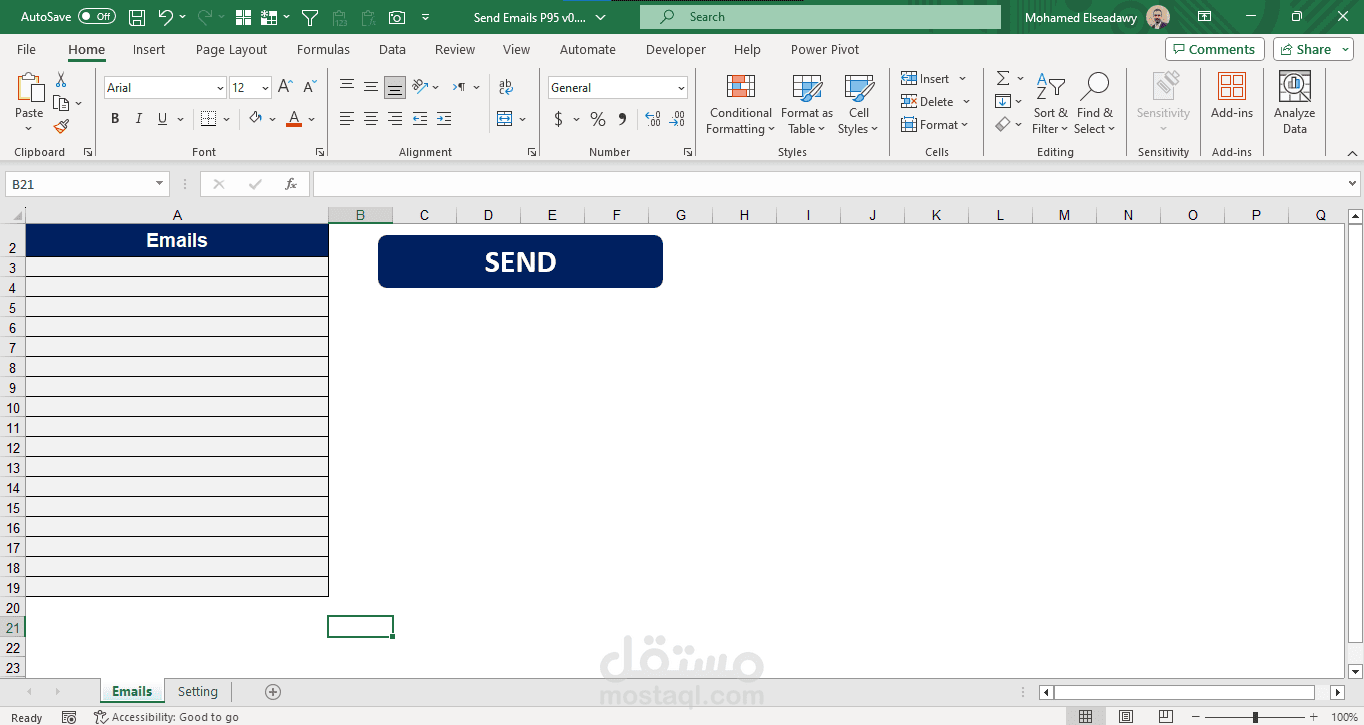Switch to the Insert ribbon tab
Screen dimensions: 1364x725
[x=149, y=49]
